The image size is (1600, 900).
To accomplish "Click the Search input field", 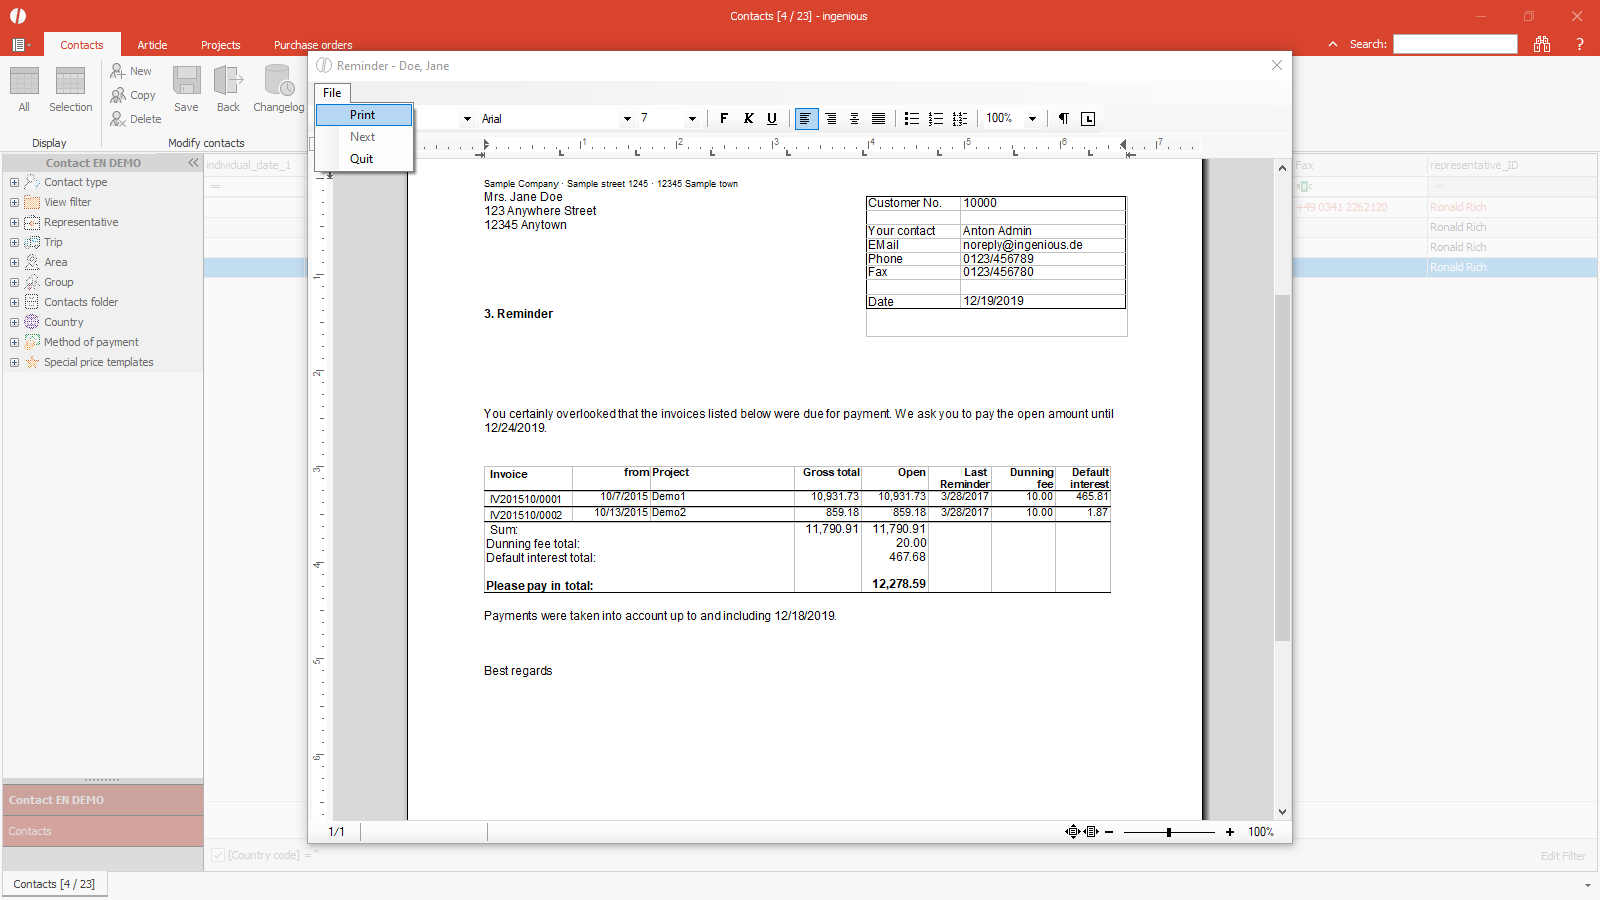I will pos(1455,44).
